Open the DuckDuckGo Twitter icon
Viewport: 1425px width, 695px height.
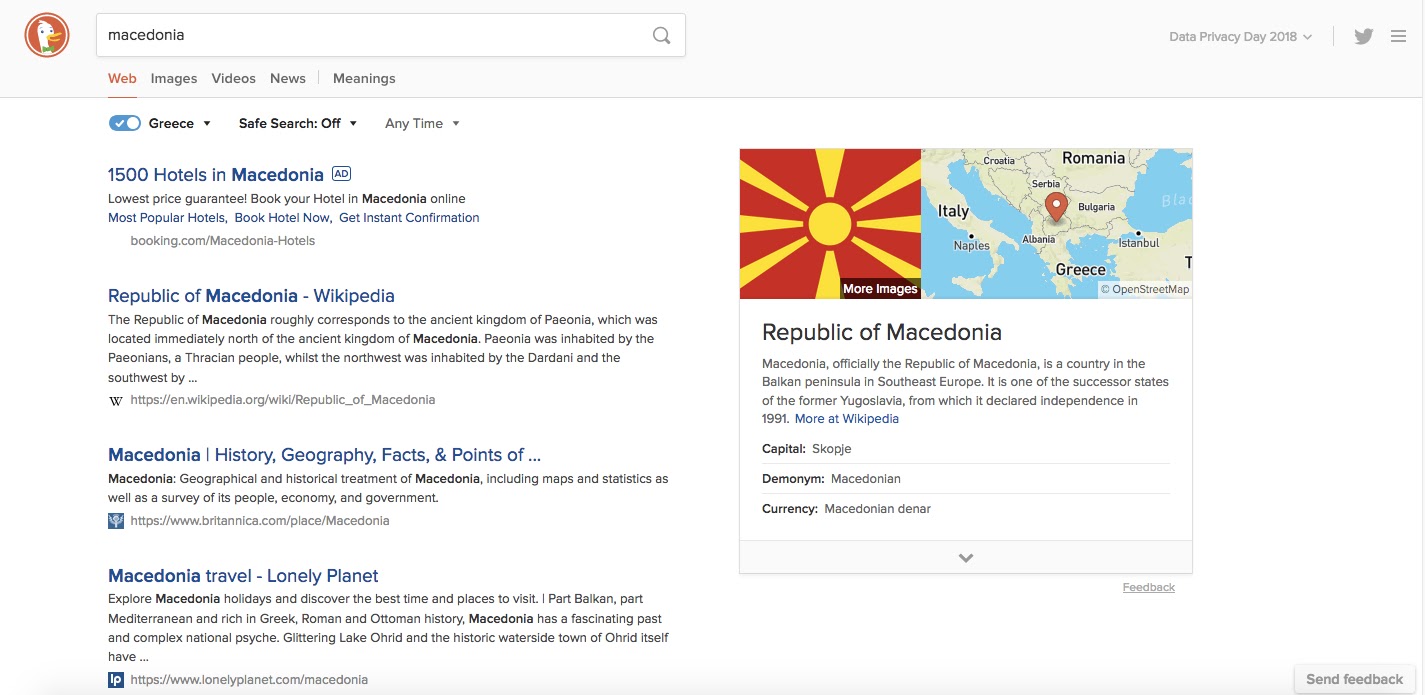click(x=1364, y=36)
